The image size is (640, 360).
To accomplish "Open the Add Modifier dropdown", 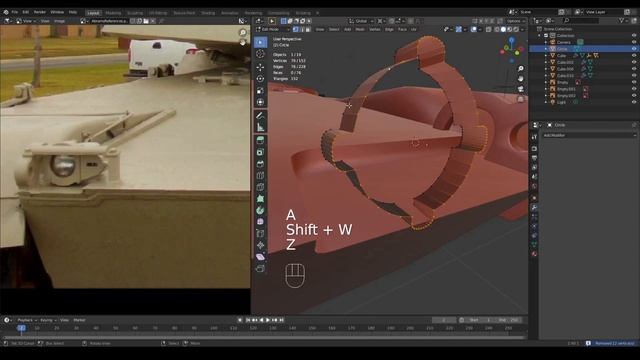I will (589, 135).
